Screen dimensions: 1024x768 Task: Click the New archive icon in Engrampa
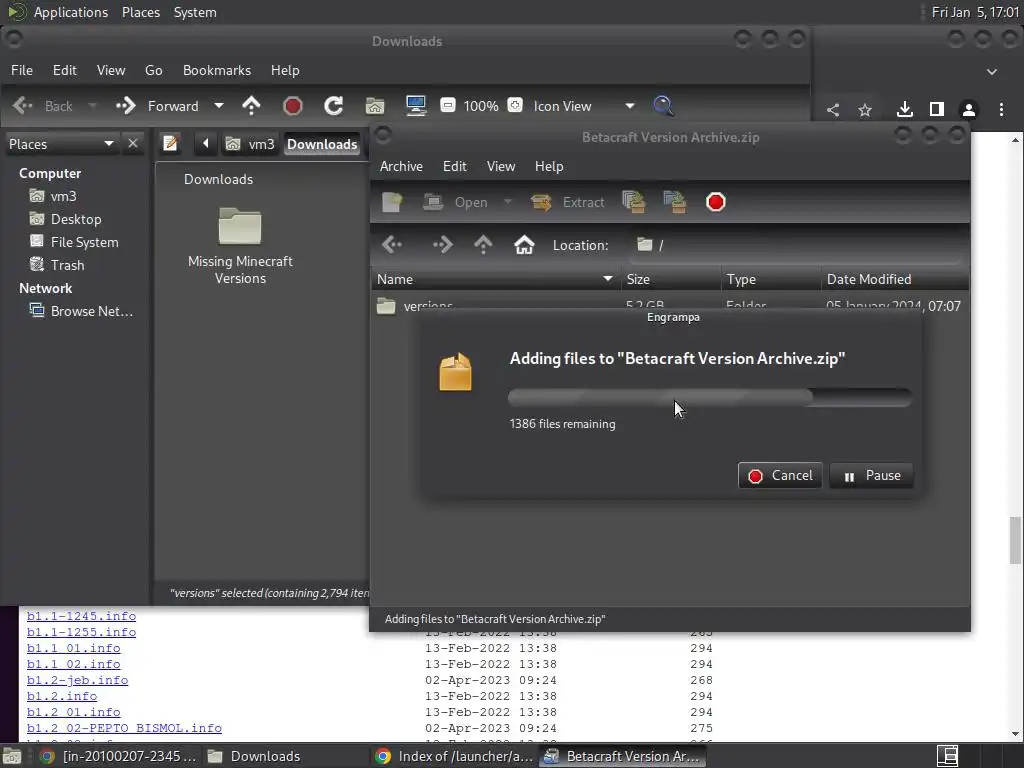click(392, 202)
